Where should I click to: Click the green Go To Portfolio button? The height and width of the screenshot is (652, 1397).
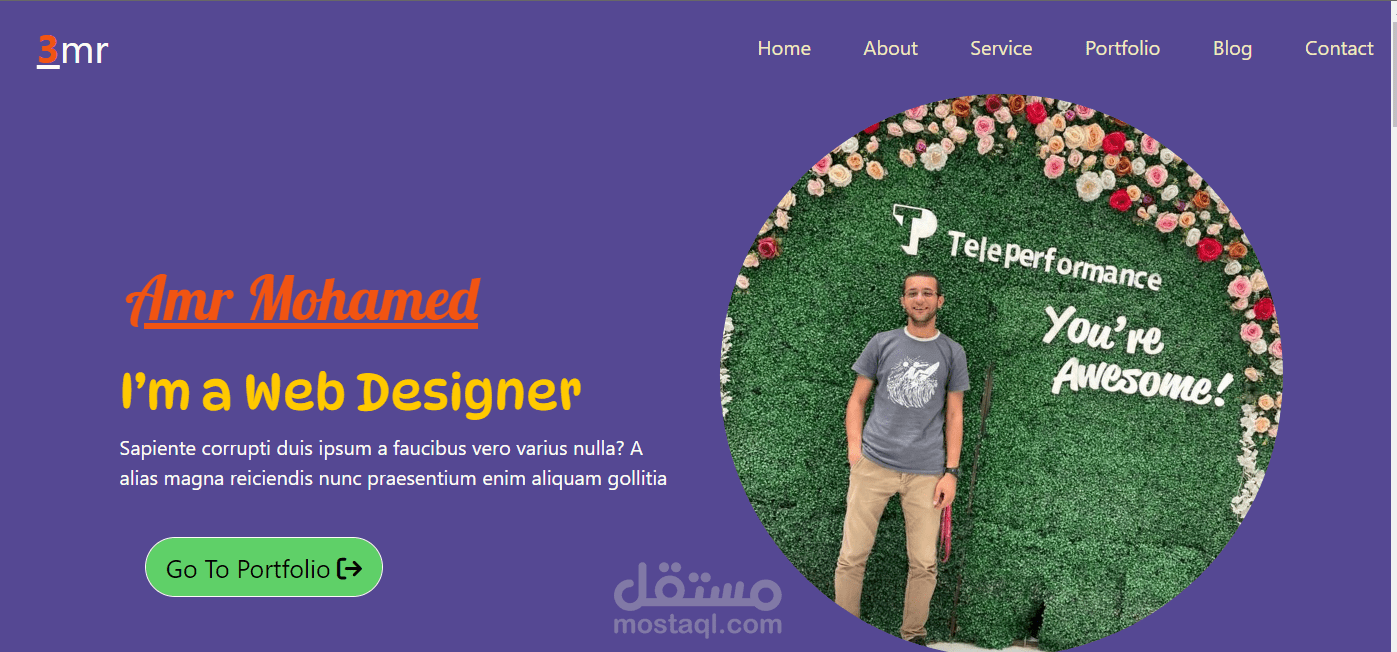click(x=264, y=567)
